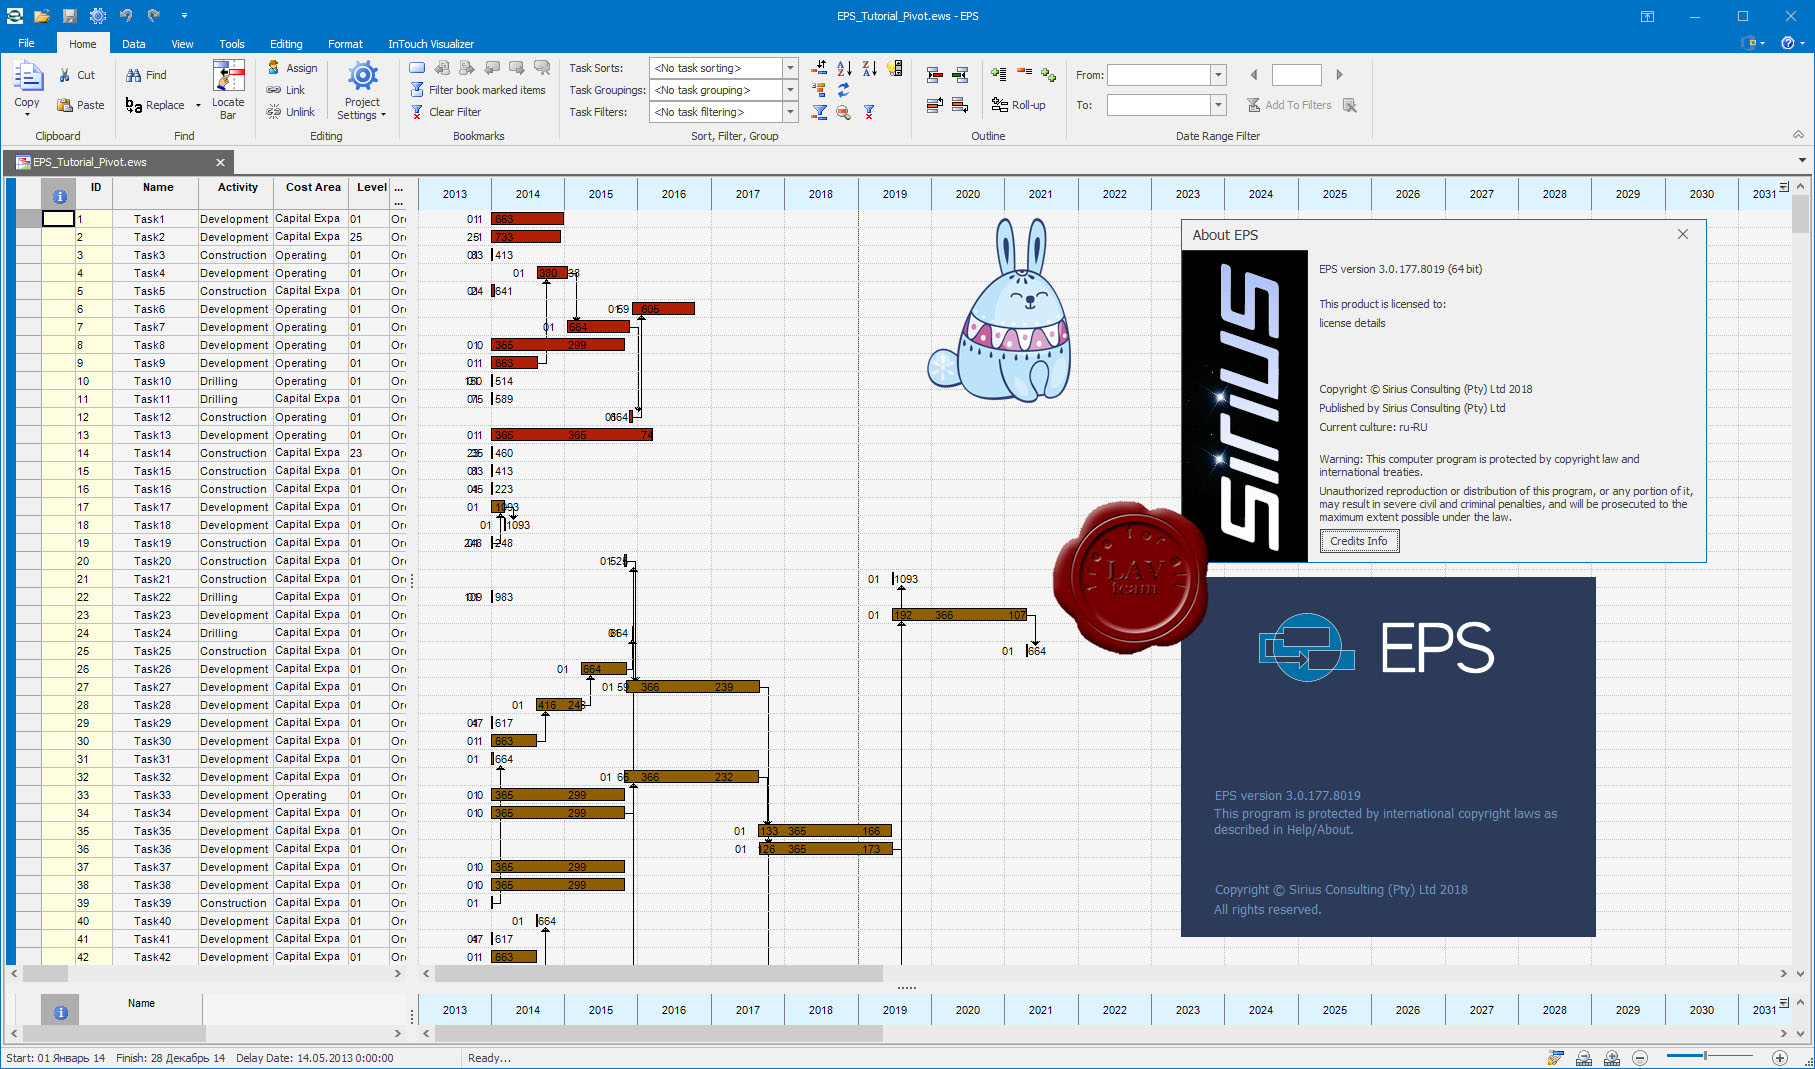
Task: Click the zoom in plus circle
Action: click(x=1780, y=1057)
